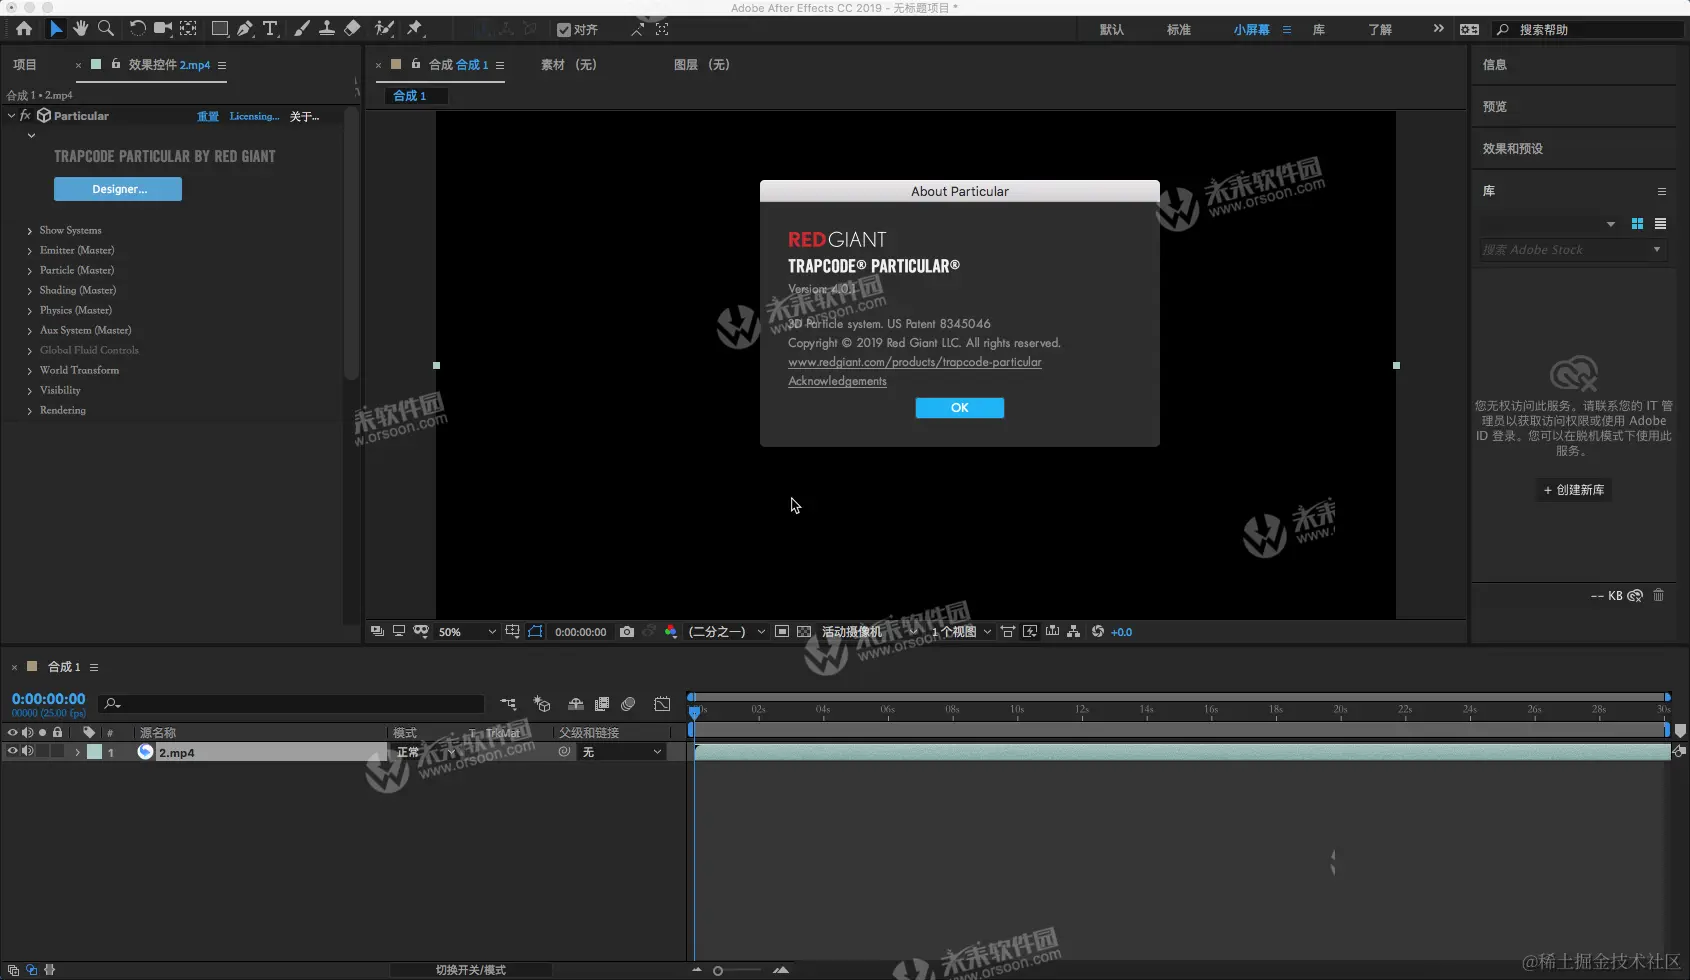Select the Rectangle shape tool
This screenshot has width=1690, height=980.
coord(220,29)
